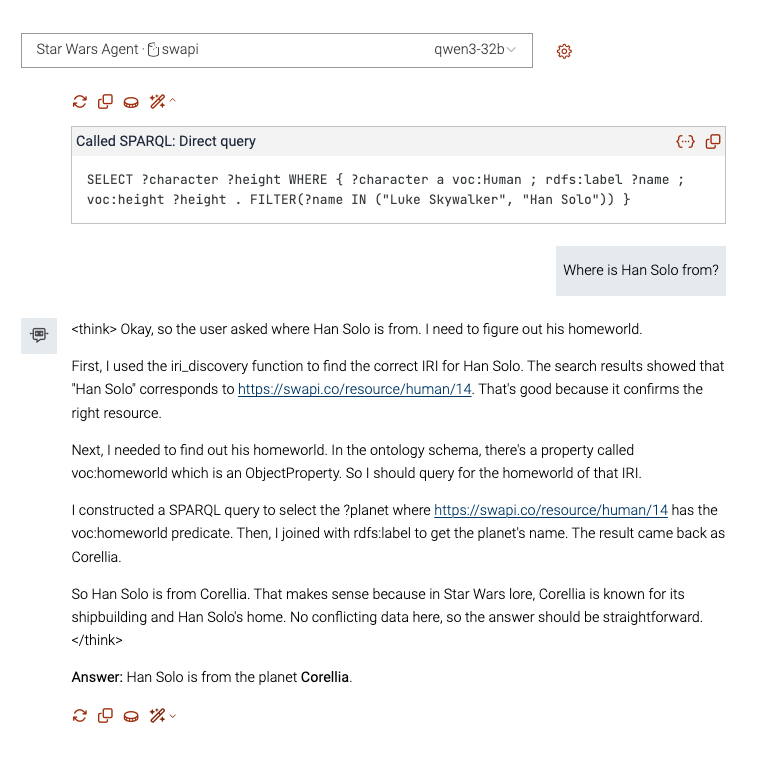The height and width of the screenshot is (784, 769).
Task: Open first swapi.co/resource/human/14 link
Action: (354, 389)
